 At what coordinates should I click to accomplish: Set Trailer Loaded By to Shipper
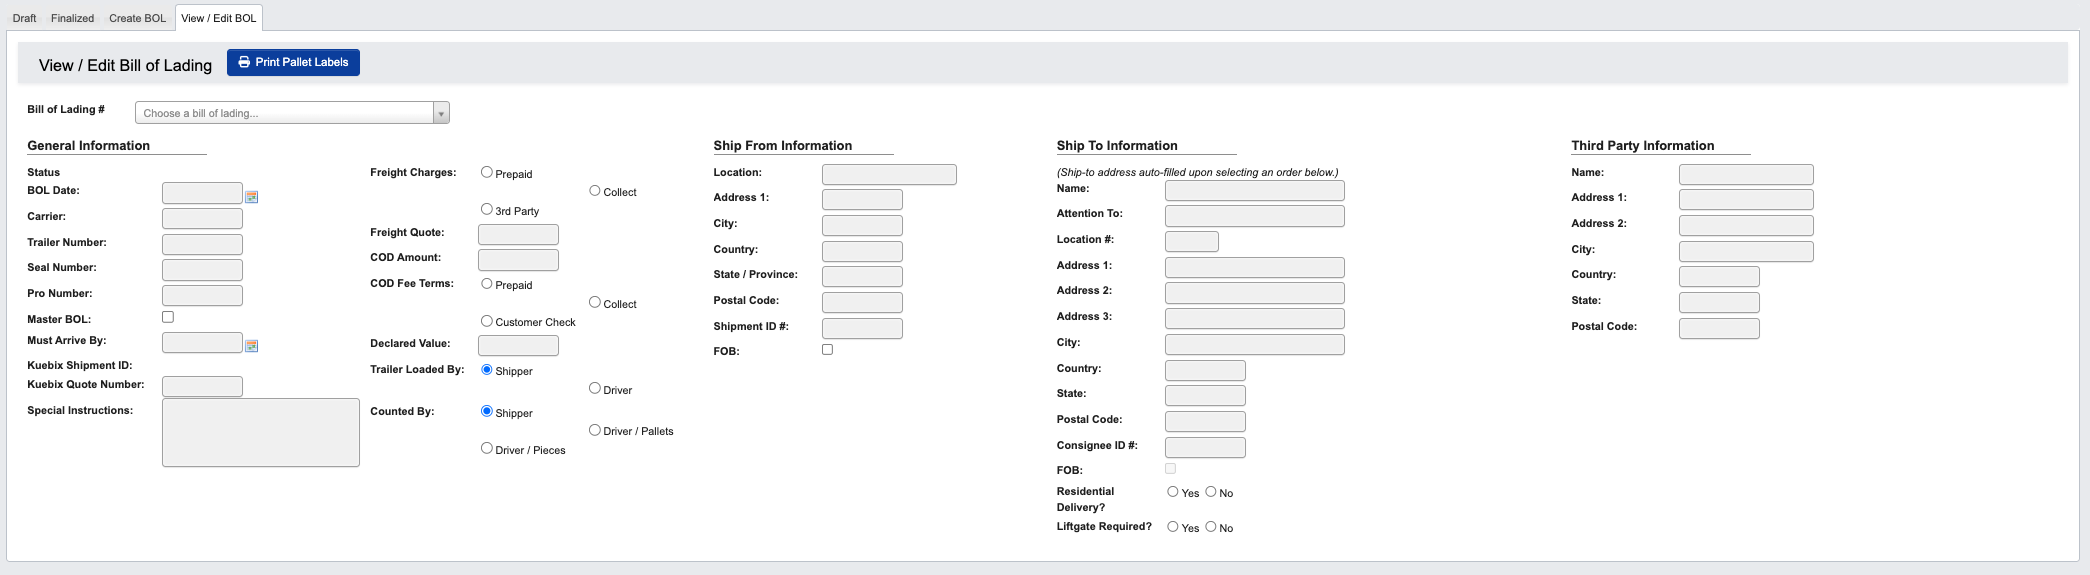(x=487, y=369)
